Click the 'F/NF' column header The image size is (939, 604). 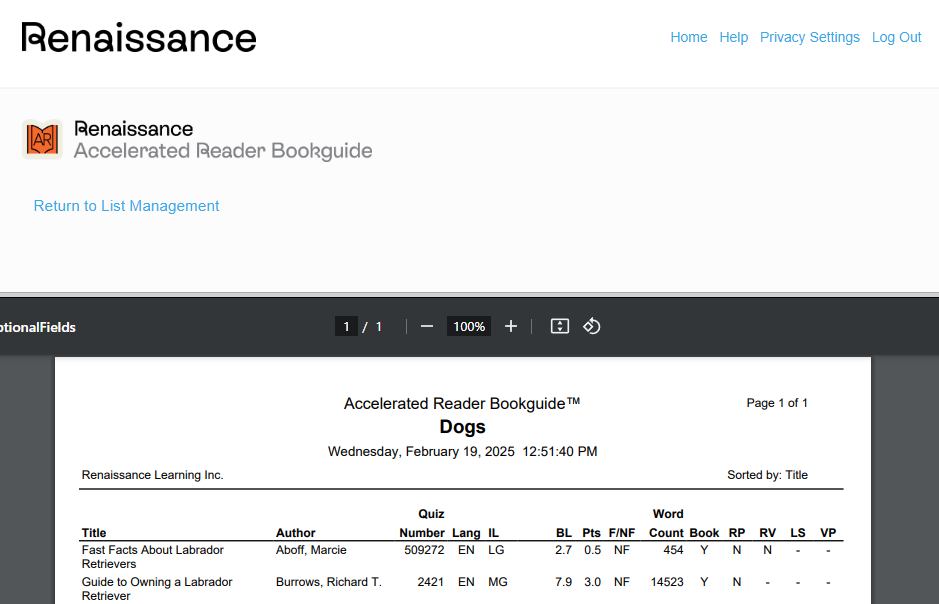(622, 533)
